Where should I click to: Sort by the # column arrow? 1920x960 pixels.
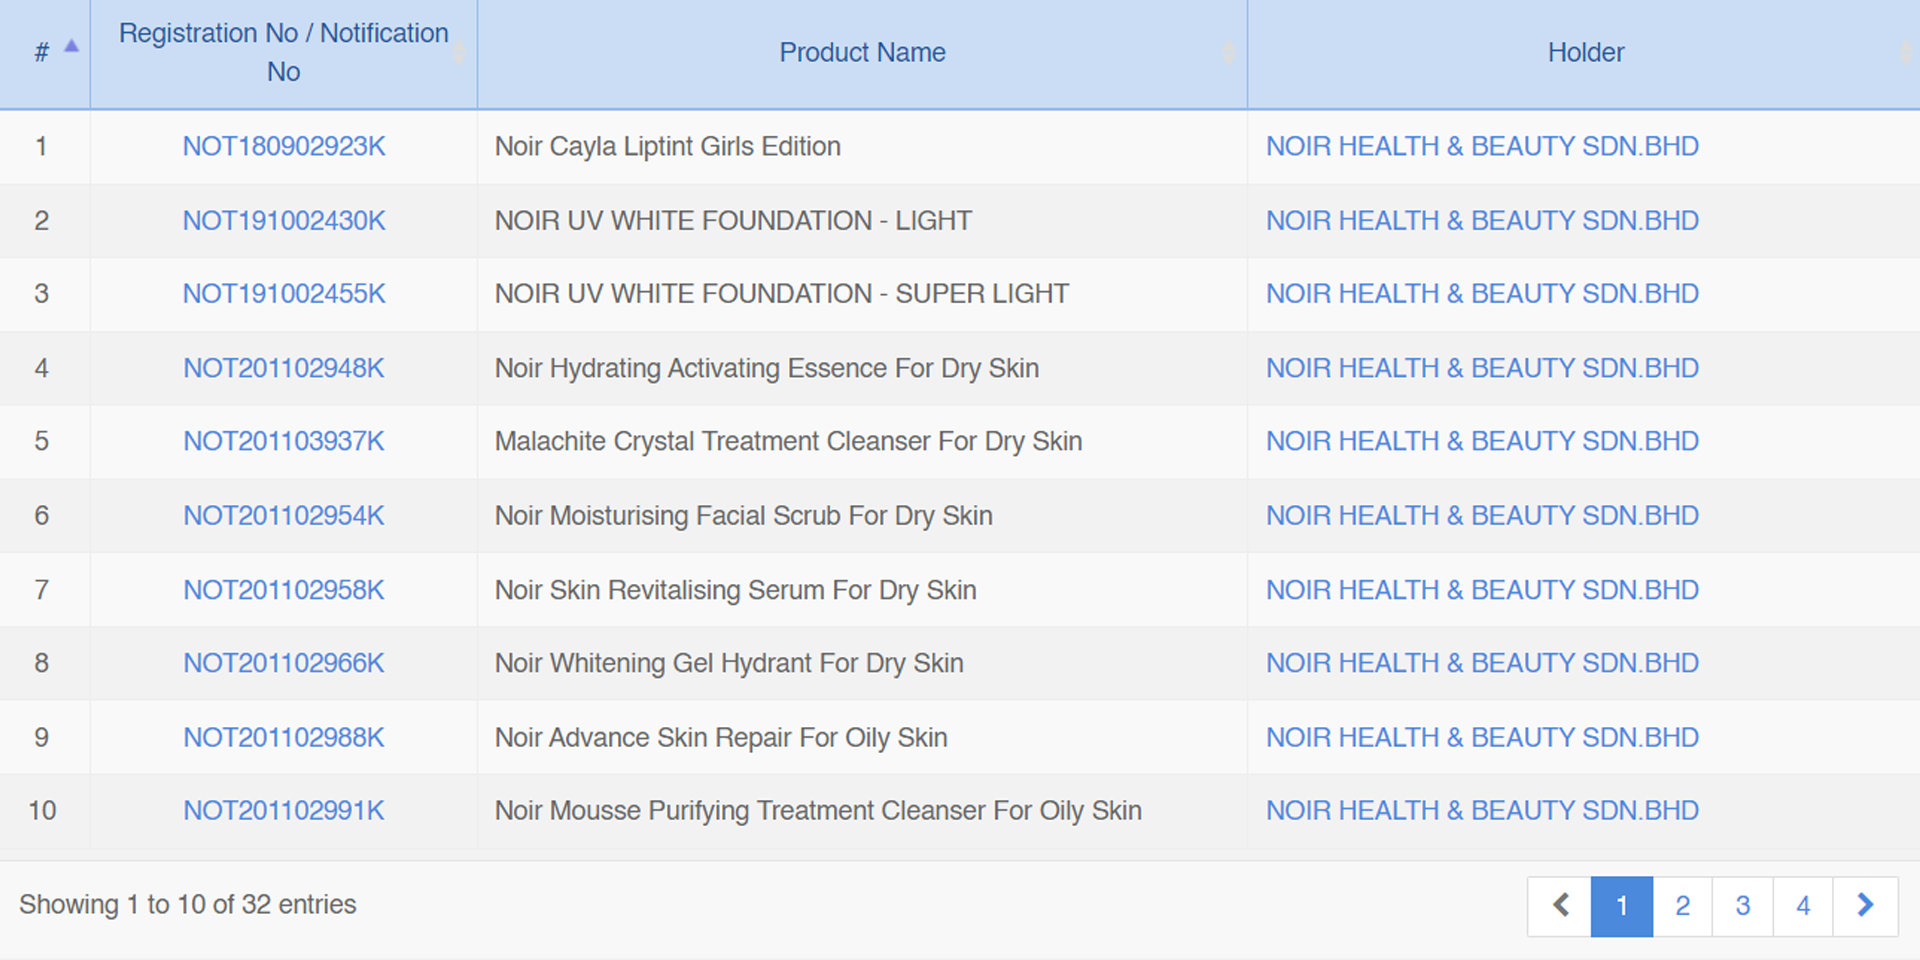coord(71,46)
